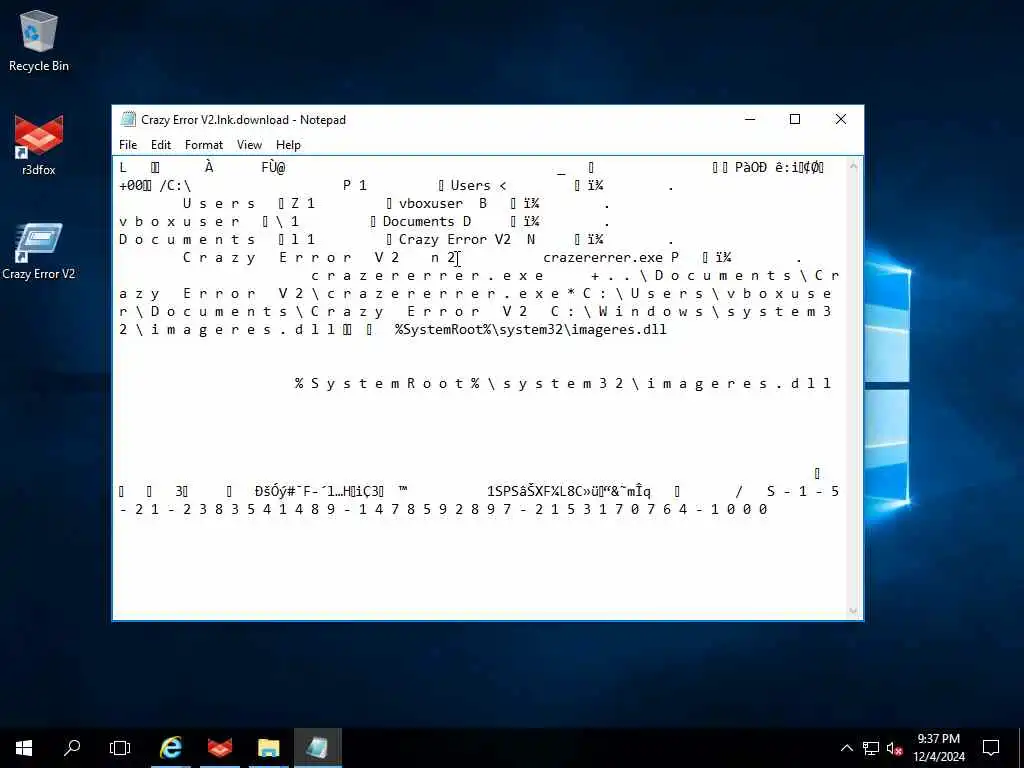Open the File menu in Notepad
The image size is (1024, 768).
pos(128,145)
